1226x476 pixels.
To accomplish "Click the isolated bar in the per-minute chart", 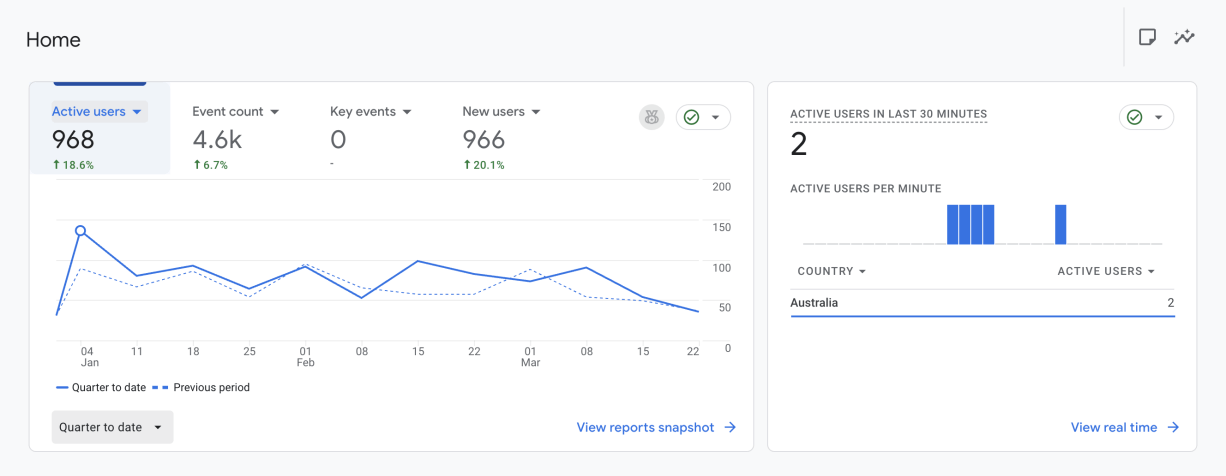I will point(1060,224).
